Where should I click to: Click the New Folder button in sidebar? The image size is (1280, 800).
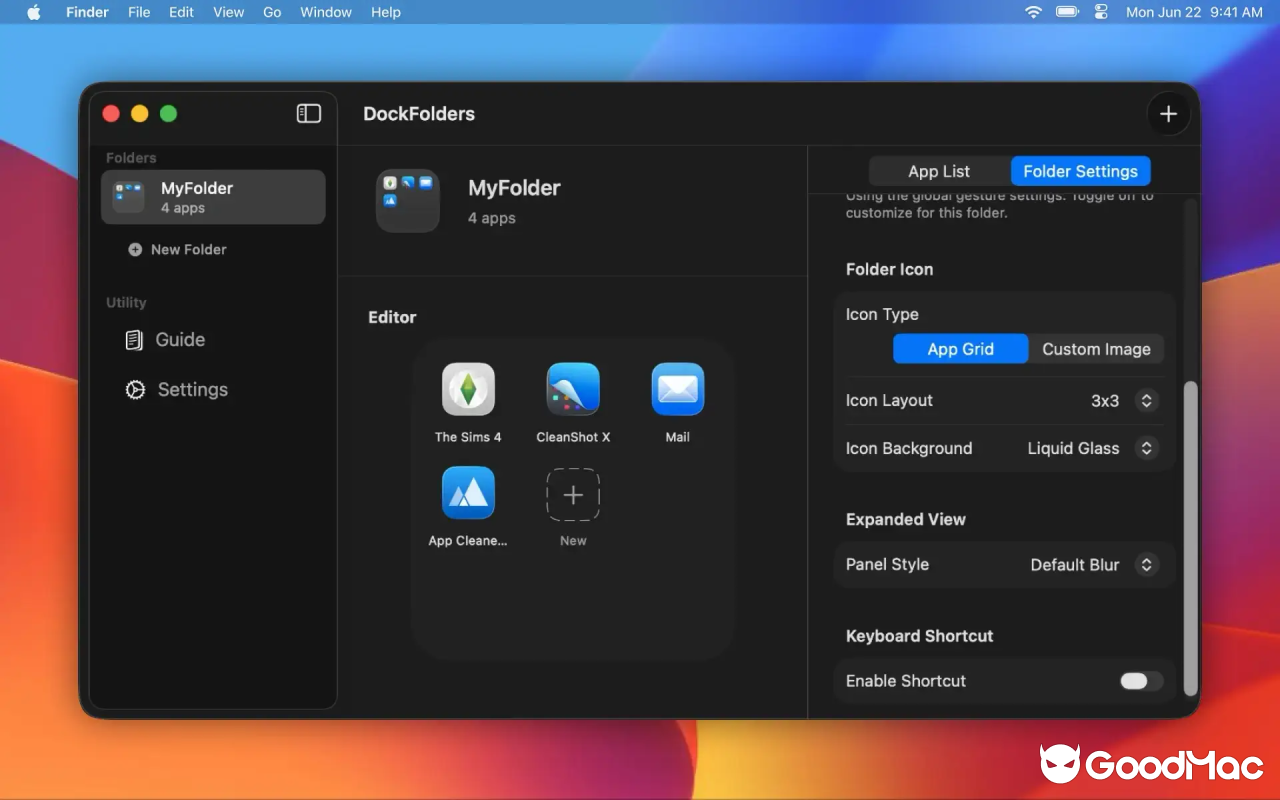point(177,249)
